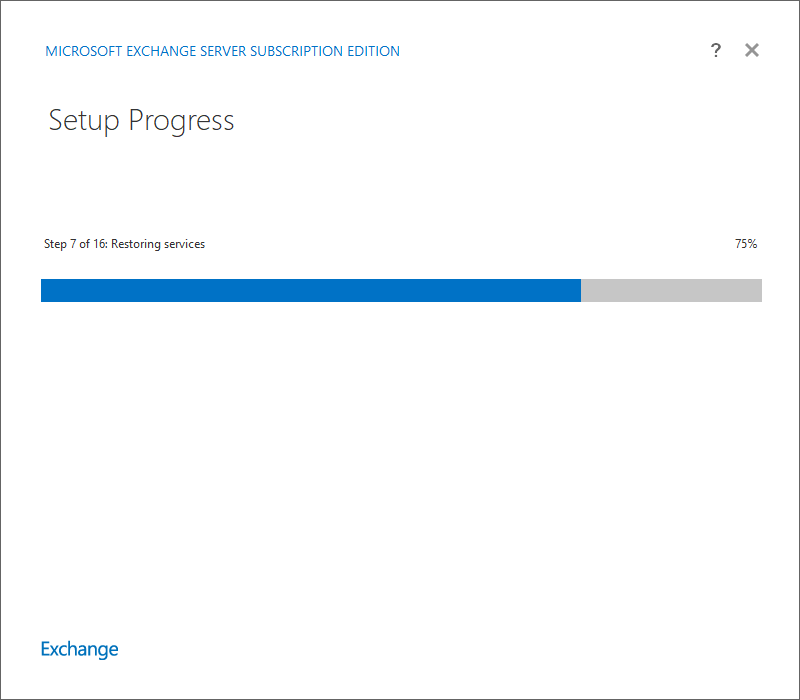
Task: Click the Microsoft Exchange Server Subscription Edition title
Action: 222,51
